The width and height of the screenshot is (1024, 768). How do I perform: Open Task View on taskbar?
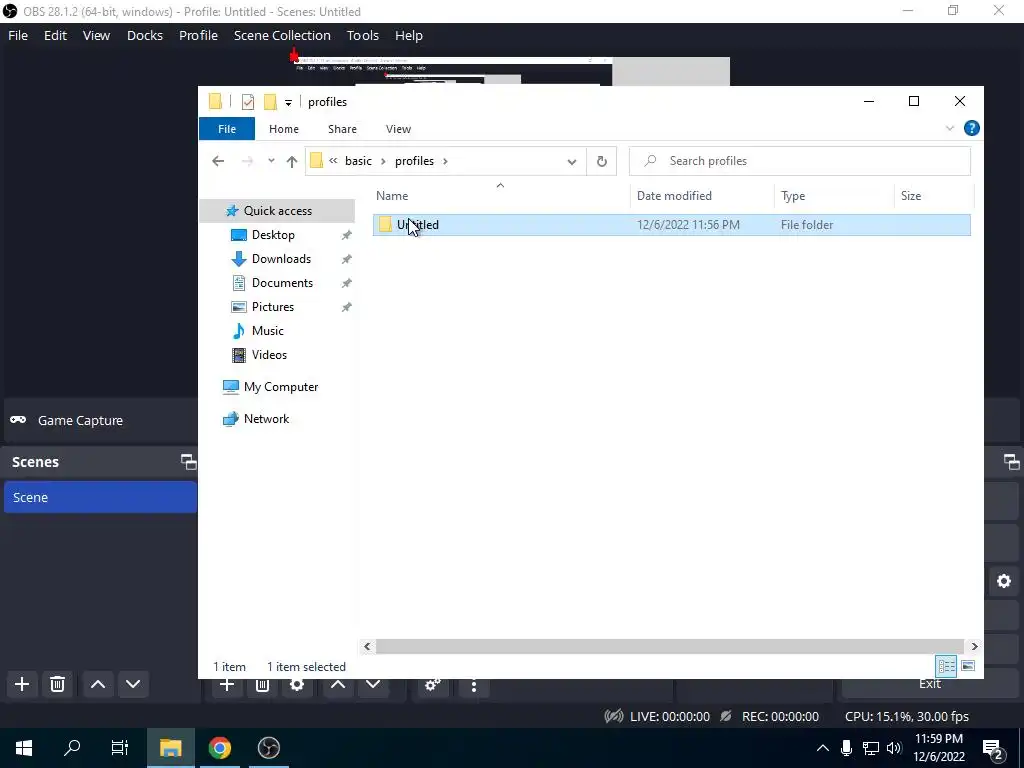point(120,748)
